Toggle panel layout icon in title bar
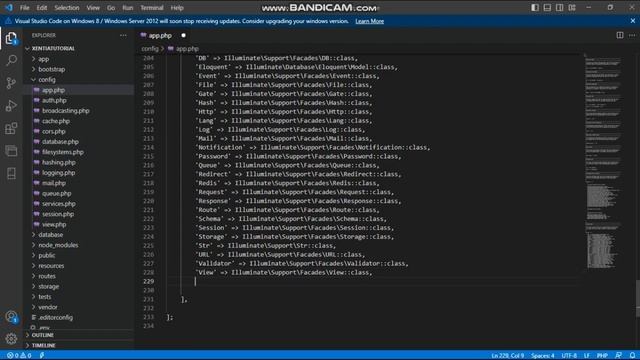The height and width of the screenshot is (360, 640). [547, 7]
